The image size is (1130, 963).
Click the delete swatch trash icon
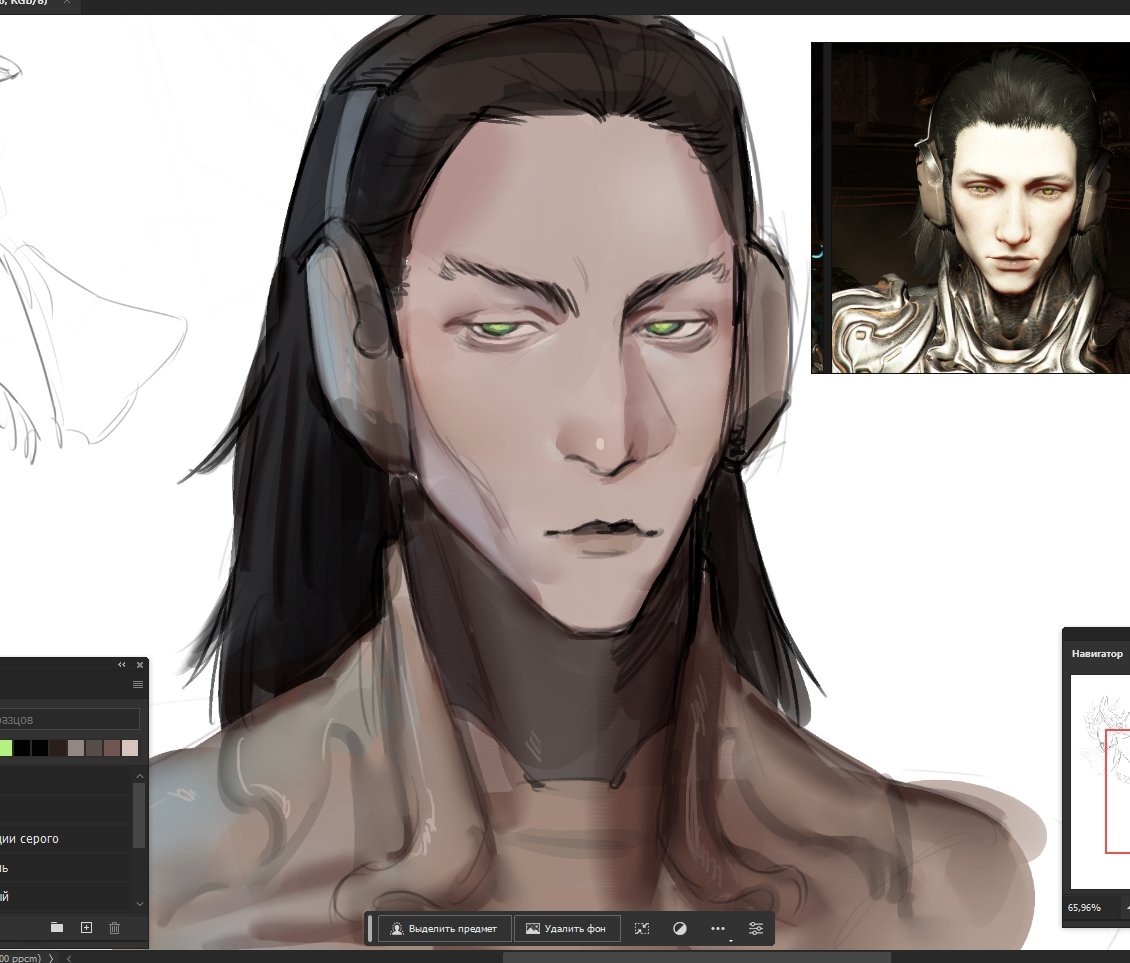pyautogui.click(x=115, y=928)
